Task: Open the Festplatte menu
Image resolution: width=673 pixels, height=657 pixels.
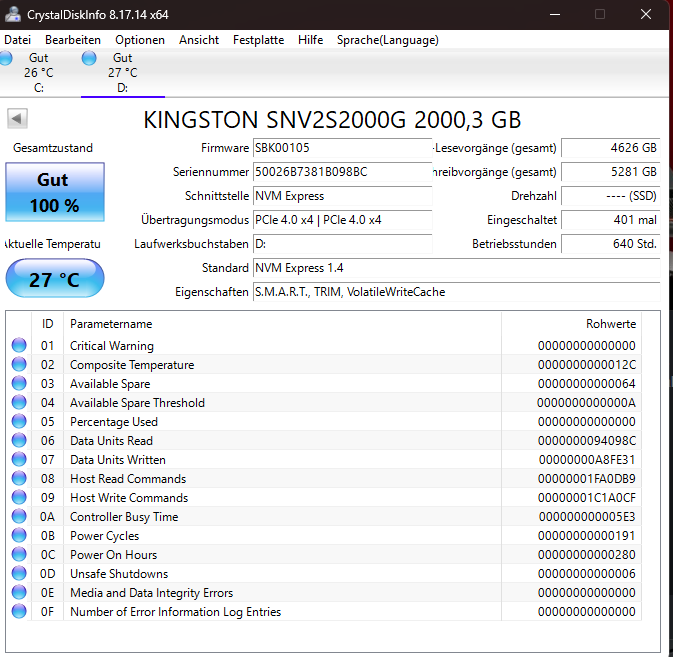Action: click(x=258, y=40)
